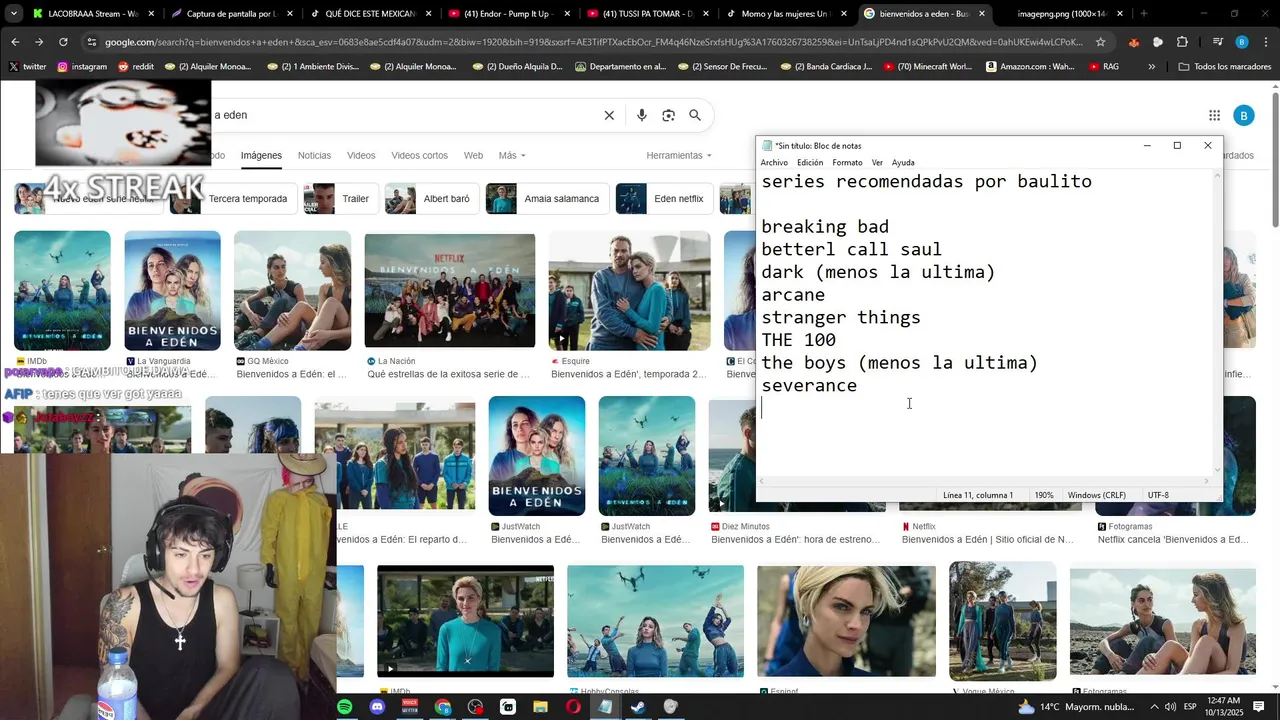Image resolution: width=1280 pixels, height=720 pixels.
Task: Show more bookmarks with the chevron
Action: click(1151, 66)
